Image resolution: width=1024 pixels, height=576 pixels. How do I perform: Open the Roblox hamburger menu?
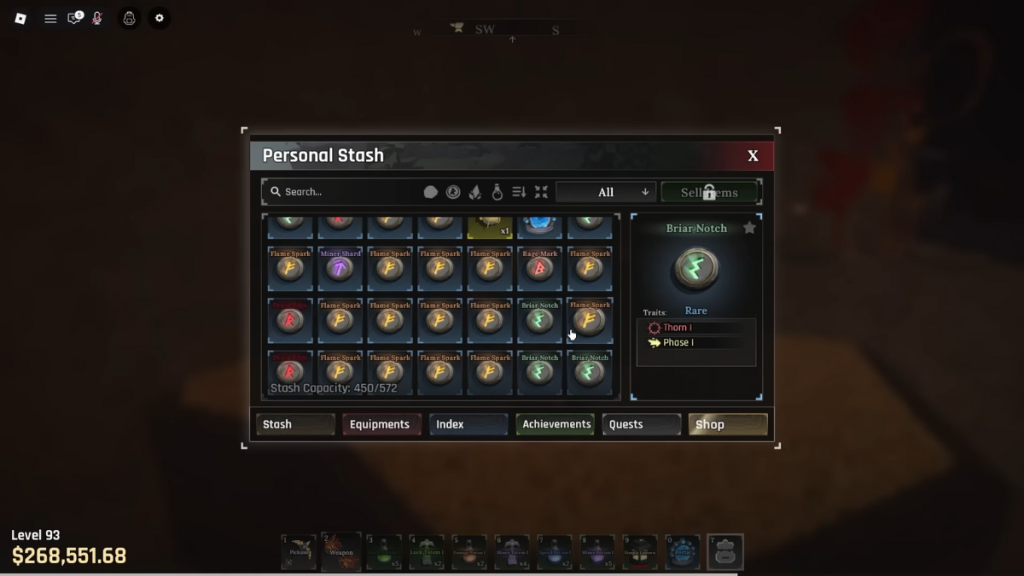(50, 18)
